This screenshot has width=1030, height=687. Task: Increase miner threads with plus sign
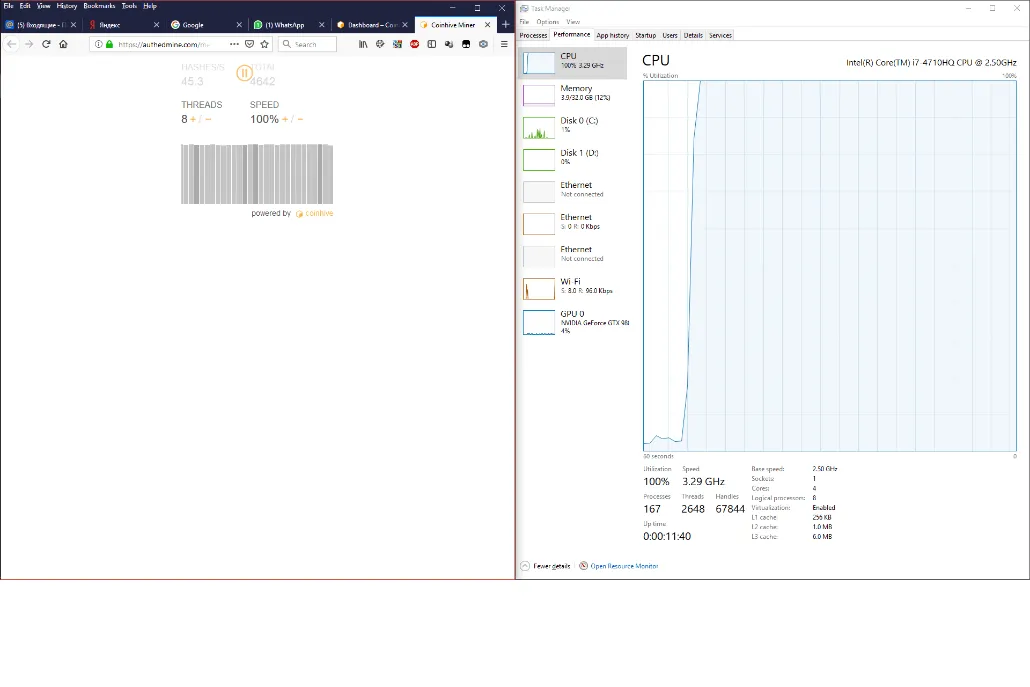click(192, 120)
